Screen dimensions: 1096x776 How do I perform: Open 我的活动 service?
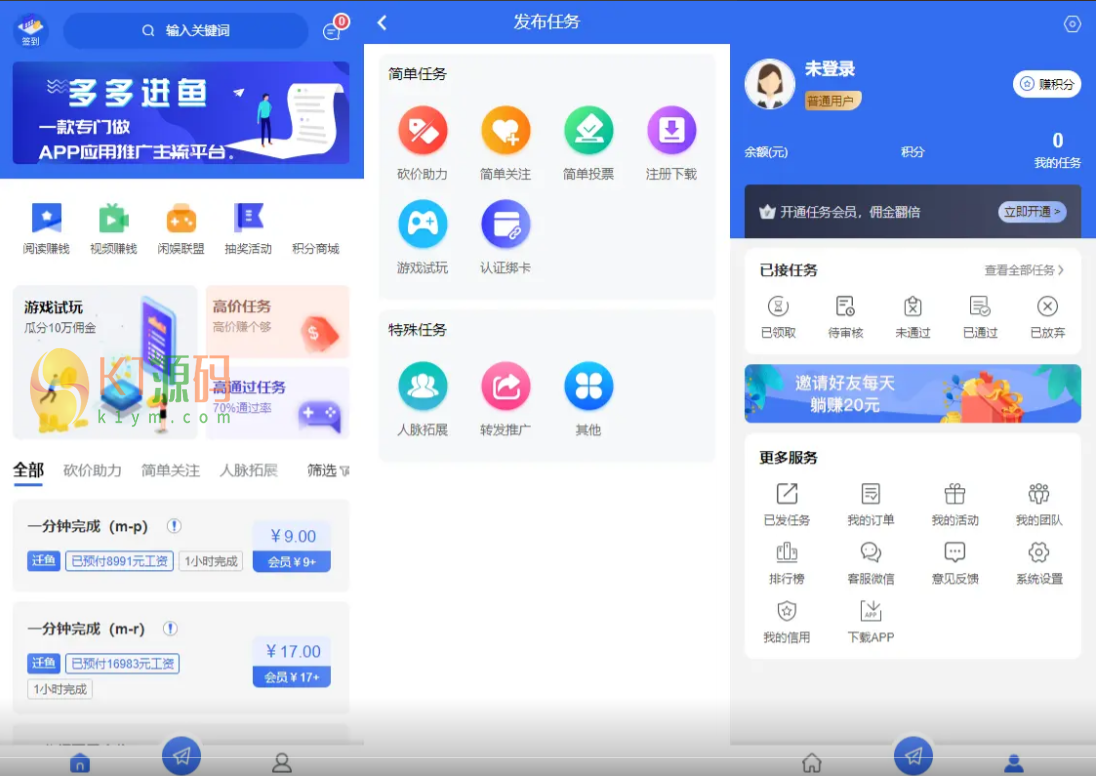(x=955, y=504)
